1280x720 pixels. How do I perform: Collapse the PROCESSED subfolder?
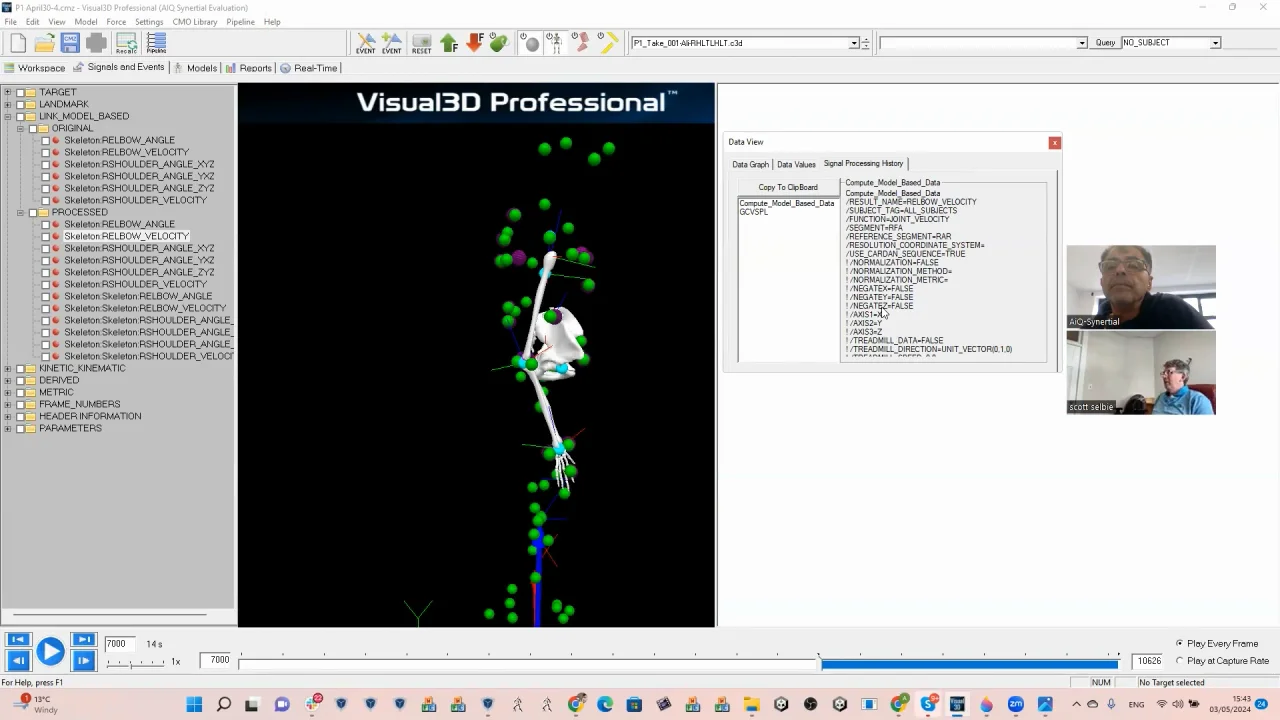20,212
